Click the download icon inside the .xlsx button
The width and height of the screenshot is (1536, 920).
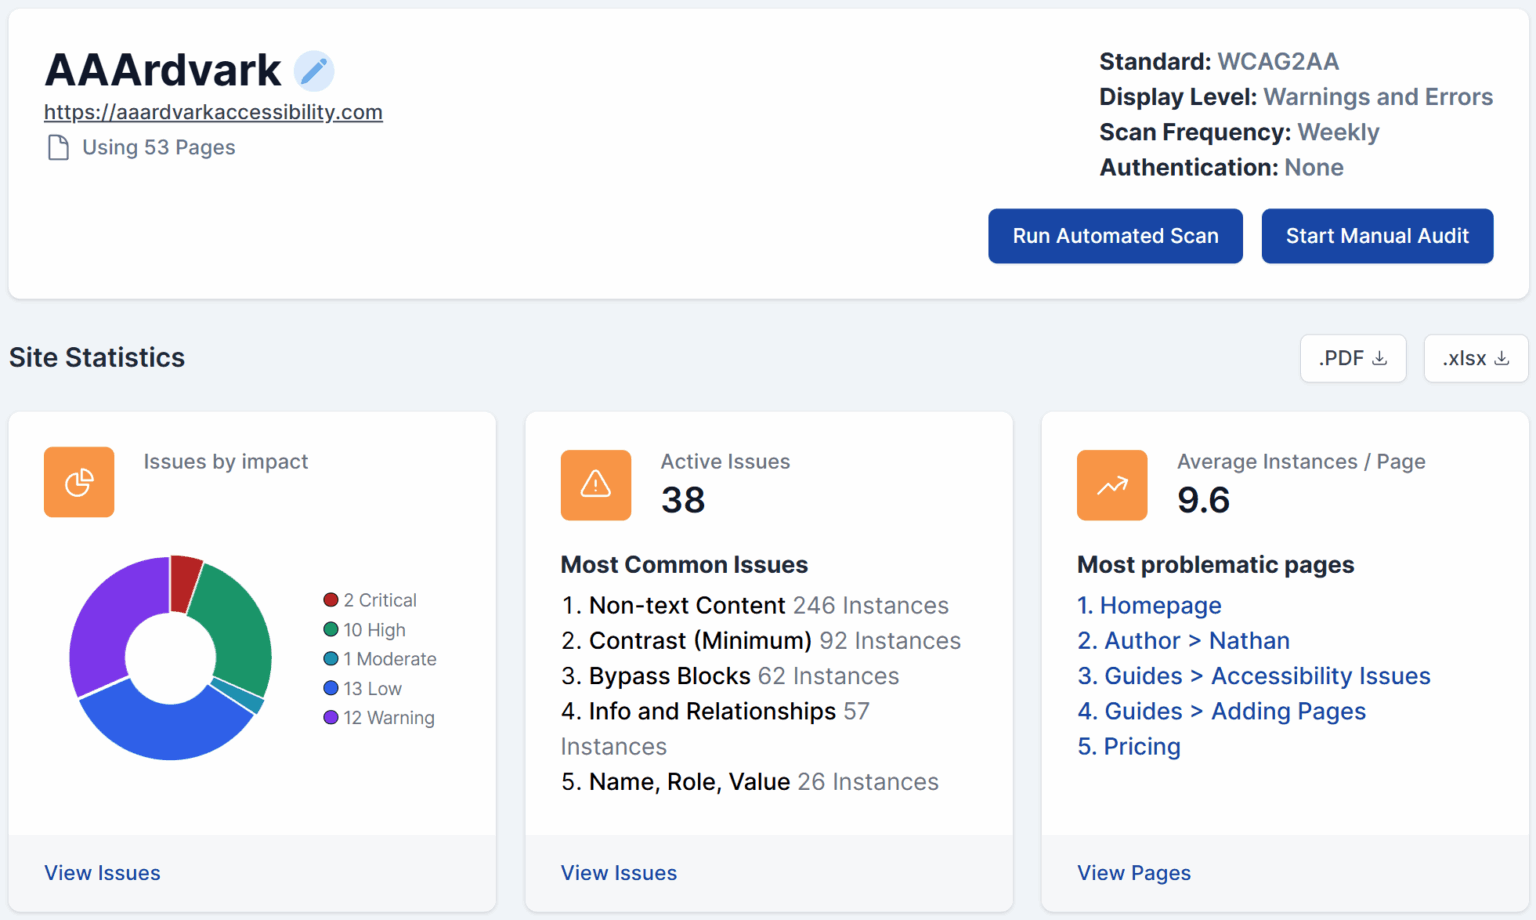tap(1503, 358)
